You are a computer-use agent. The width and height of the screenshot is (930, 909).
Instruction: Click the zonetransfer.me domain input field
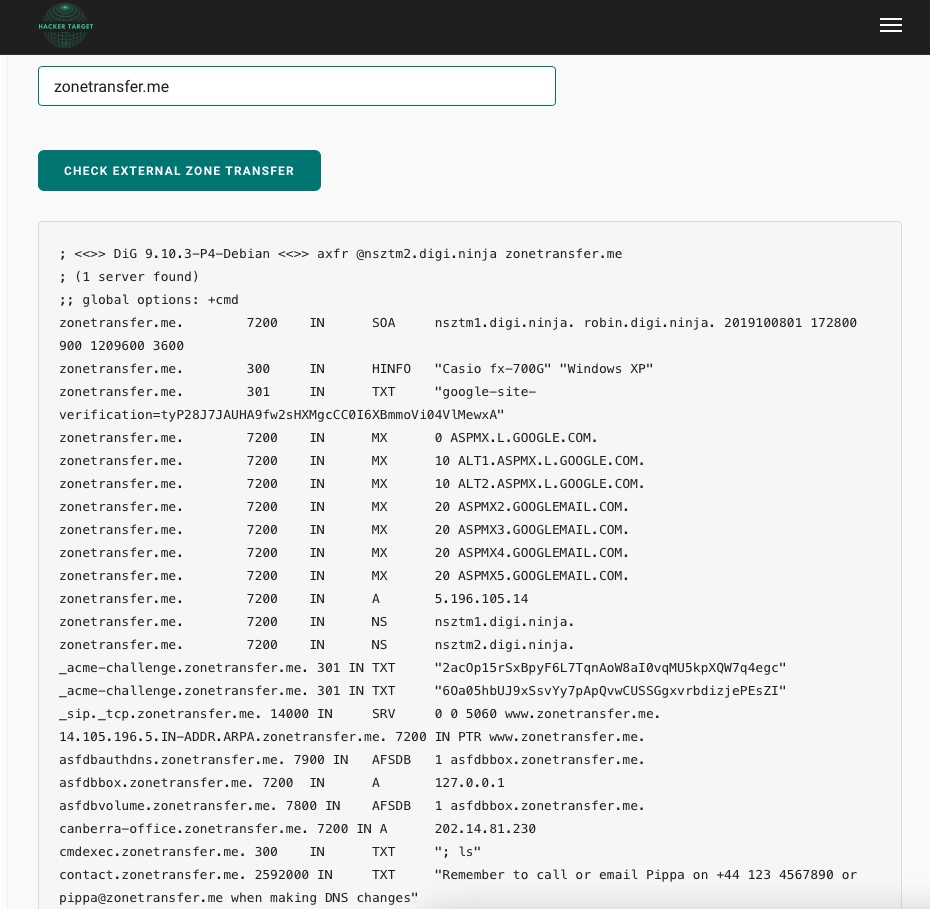point(296,86)
